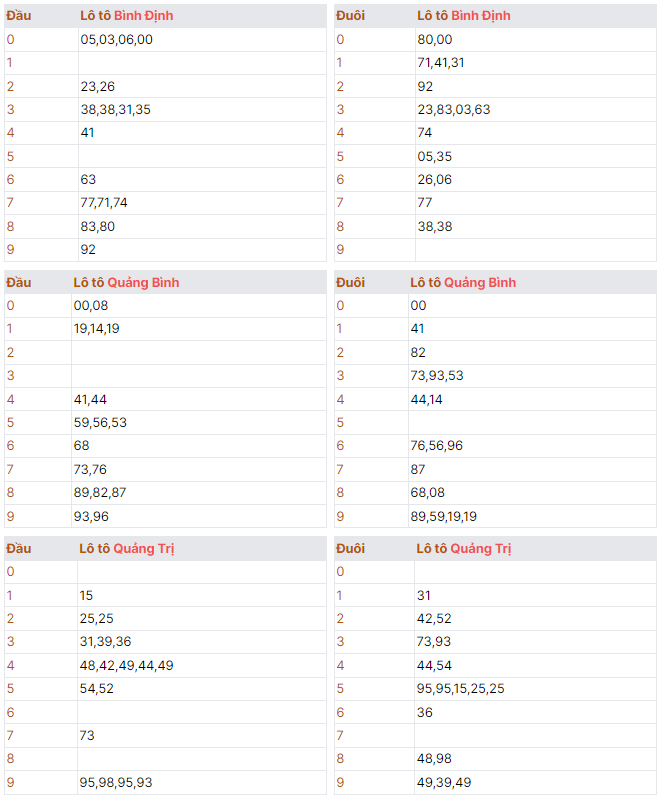Click the Bình Định link in Đầu table header
Image resolution: width=662 pixels, height=798 pixels.
coord(143,16)
